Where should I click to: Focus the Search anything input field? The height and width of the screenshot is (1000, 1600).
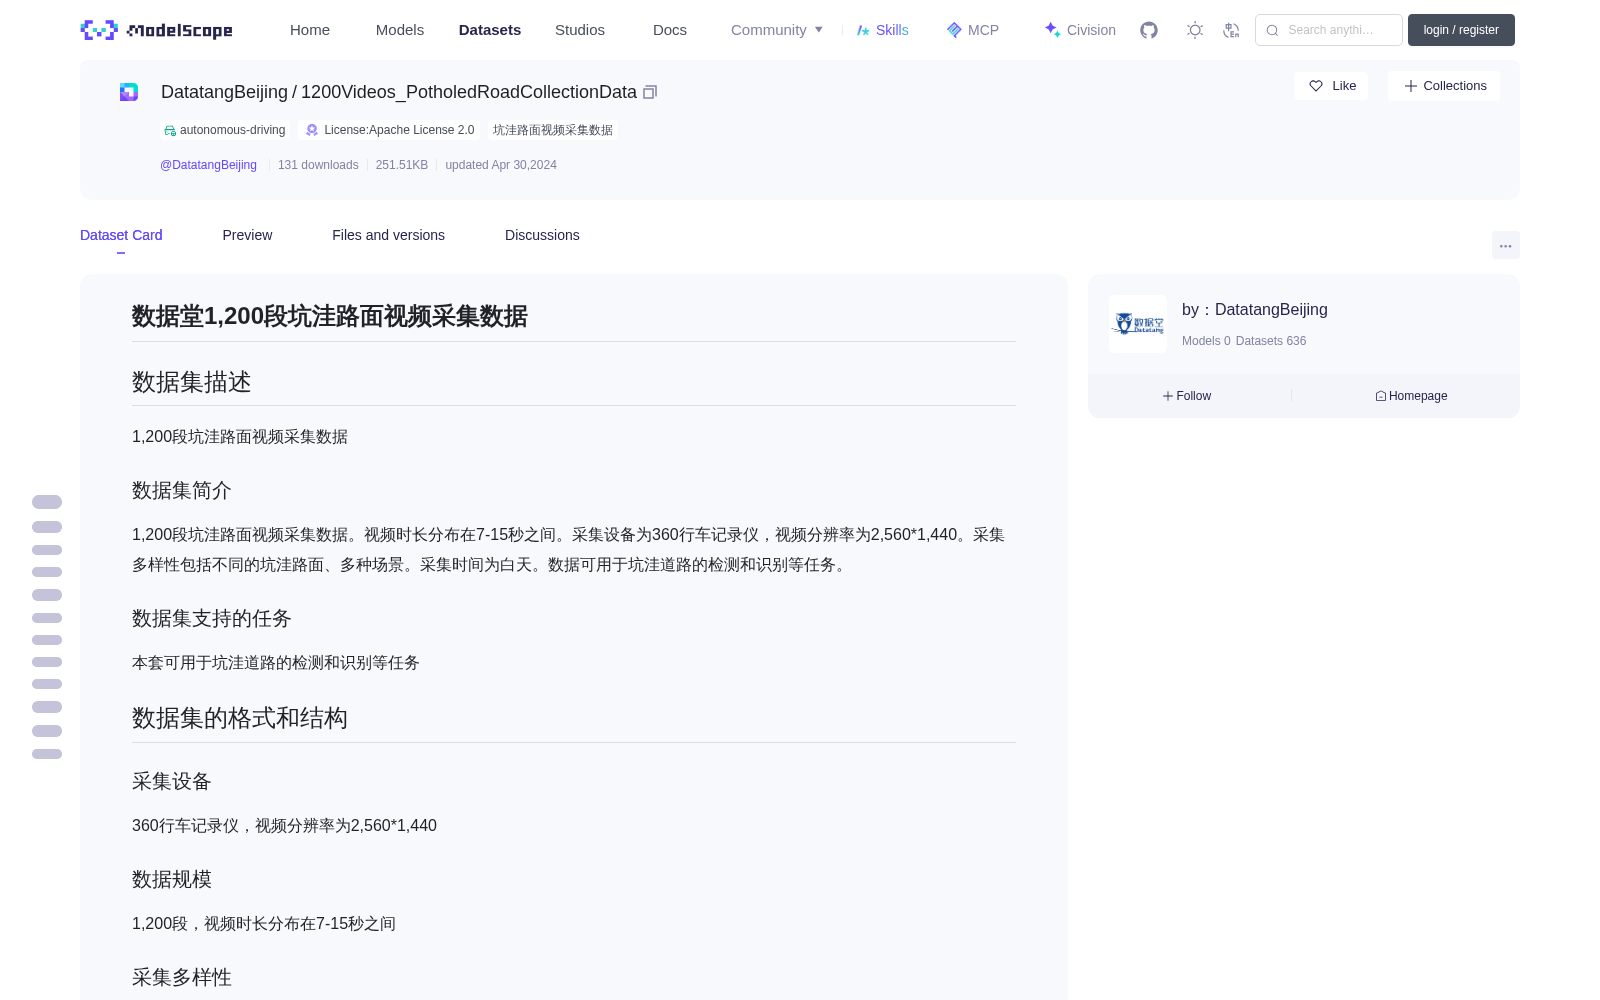coord(1329,30)
